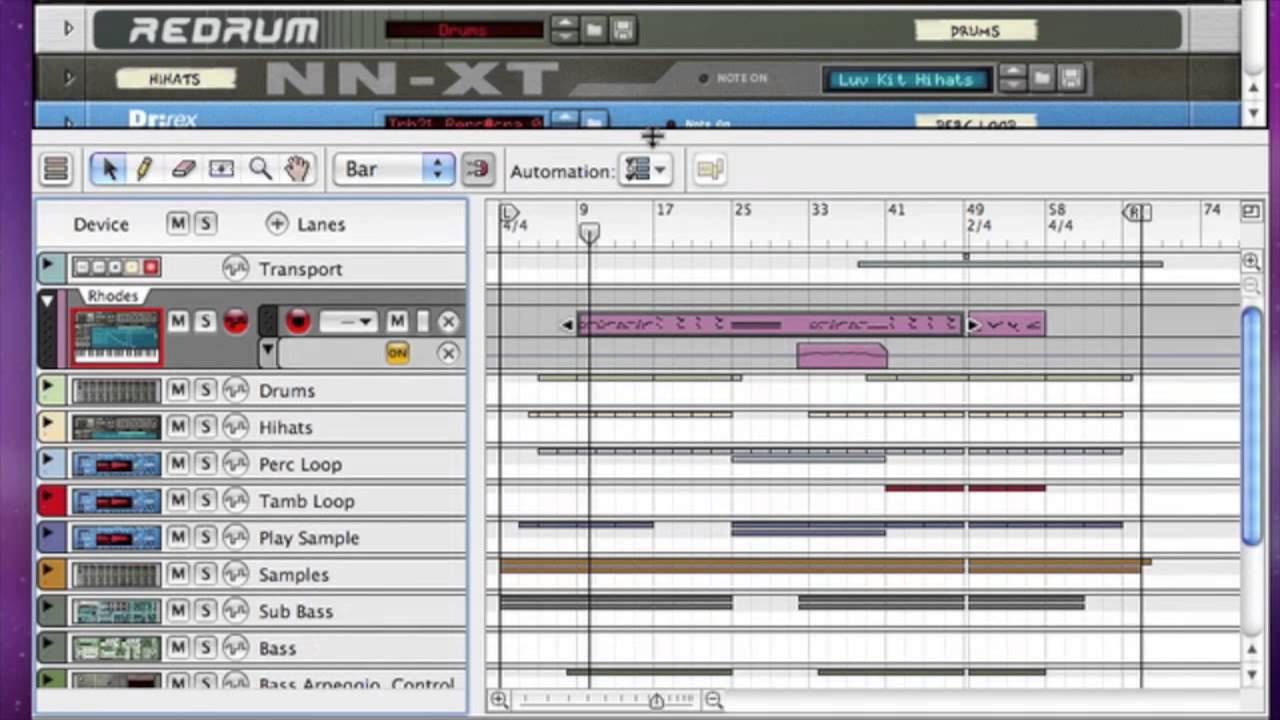Mute all tracks with header M
The image size is (1280, 720).
177,223
